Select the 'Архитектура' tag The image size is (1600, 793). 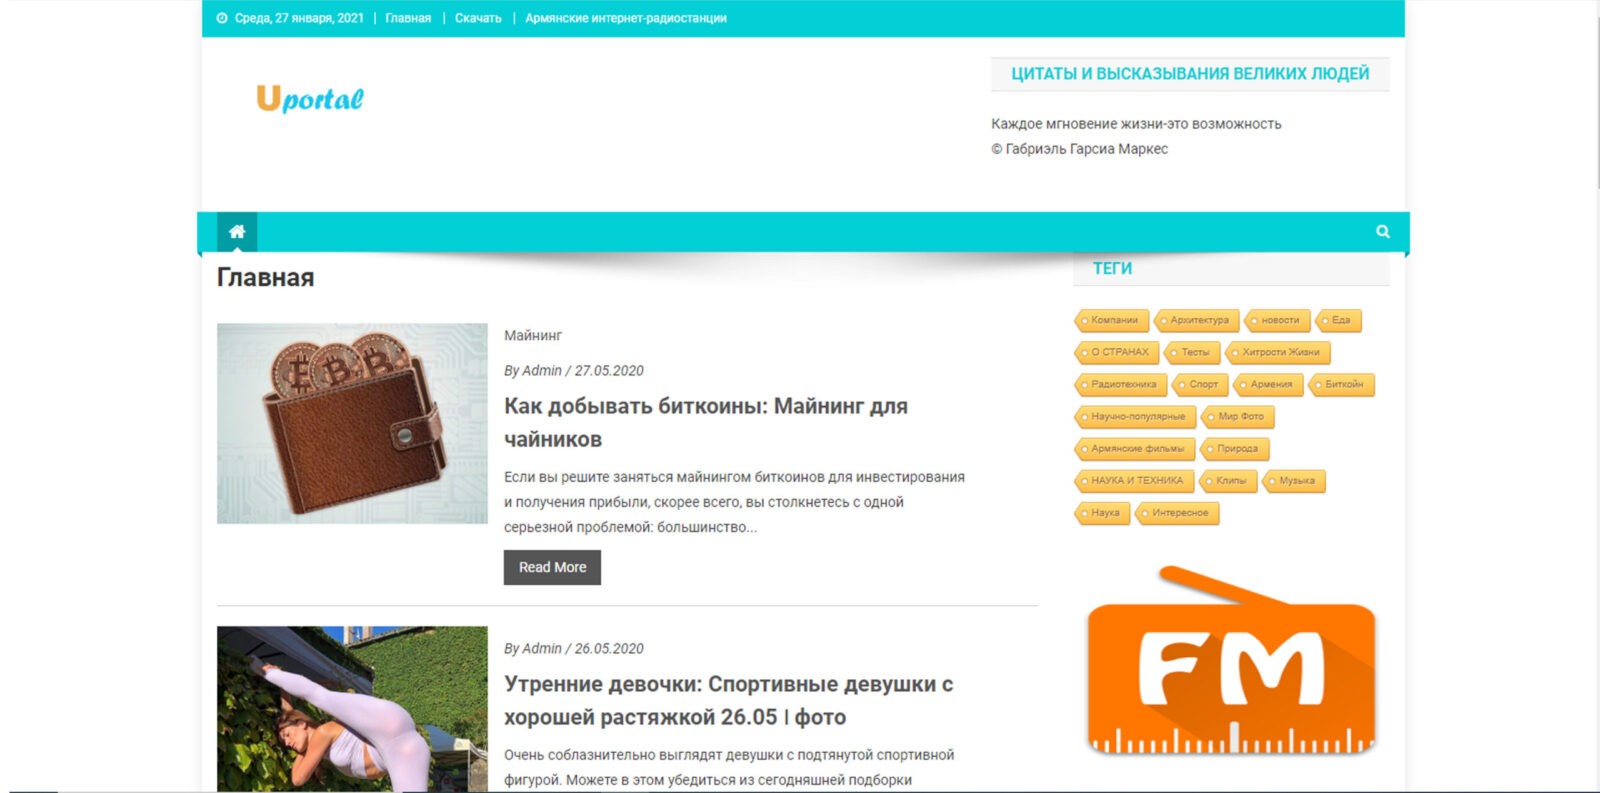coord(1198,320)
